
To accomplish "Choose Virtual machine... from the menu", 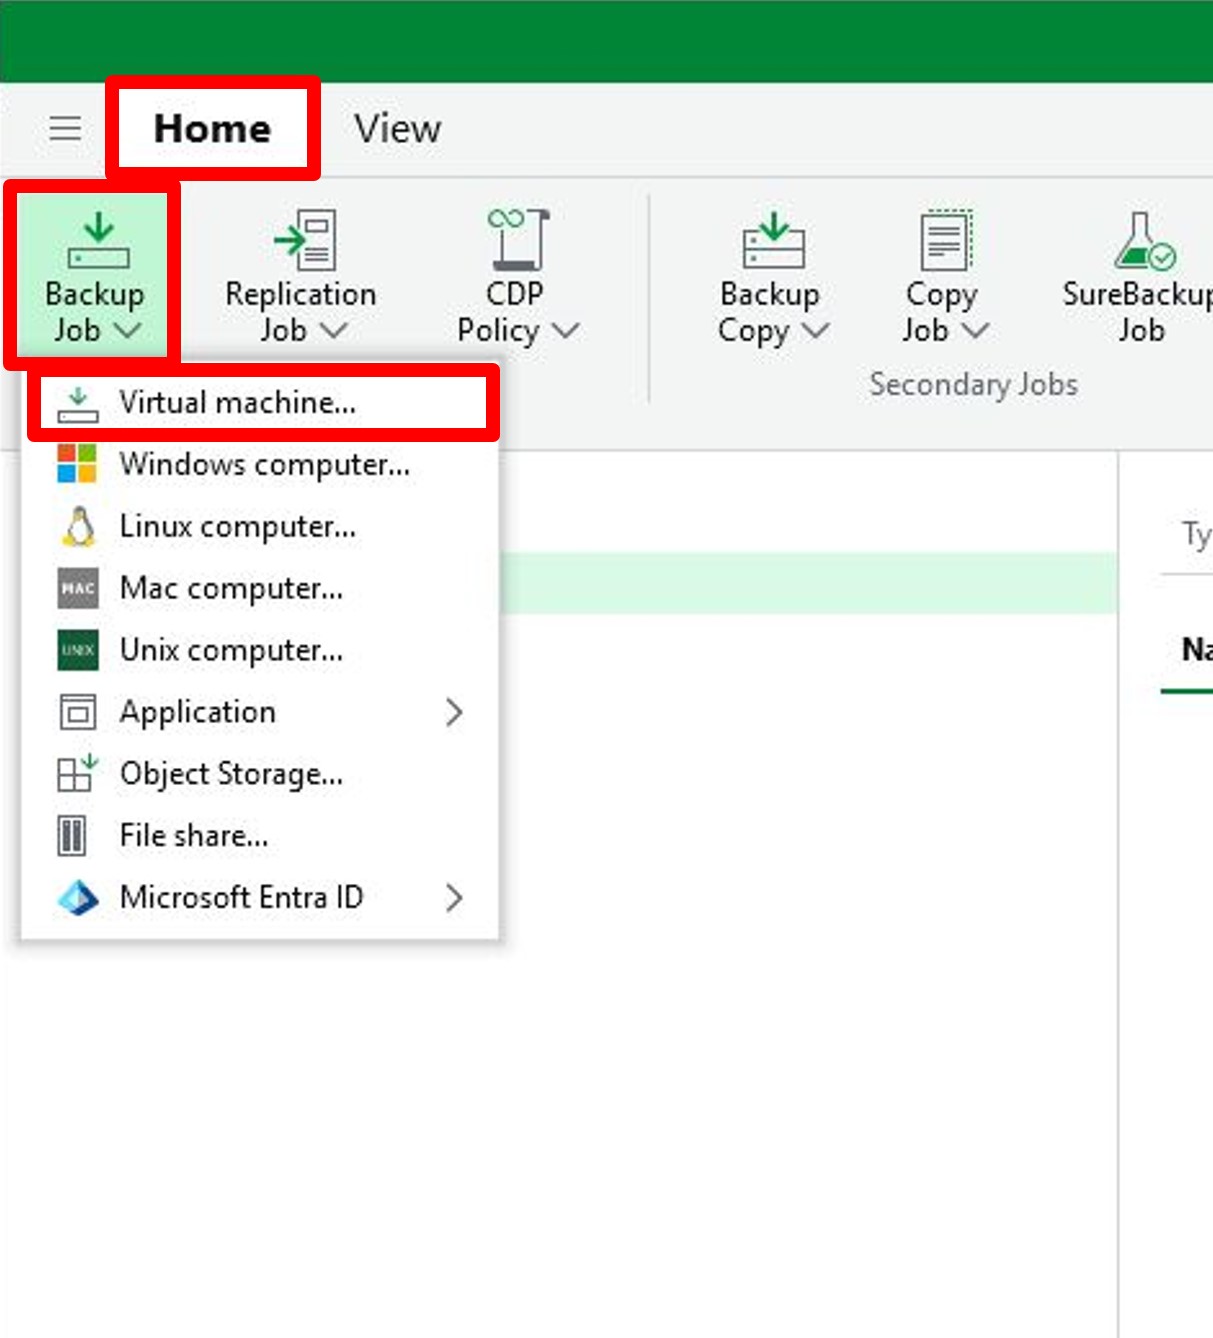I will 262,402.
